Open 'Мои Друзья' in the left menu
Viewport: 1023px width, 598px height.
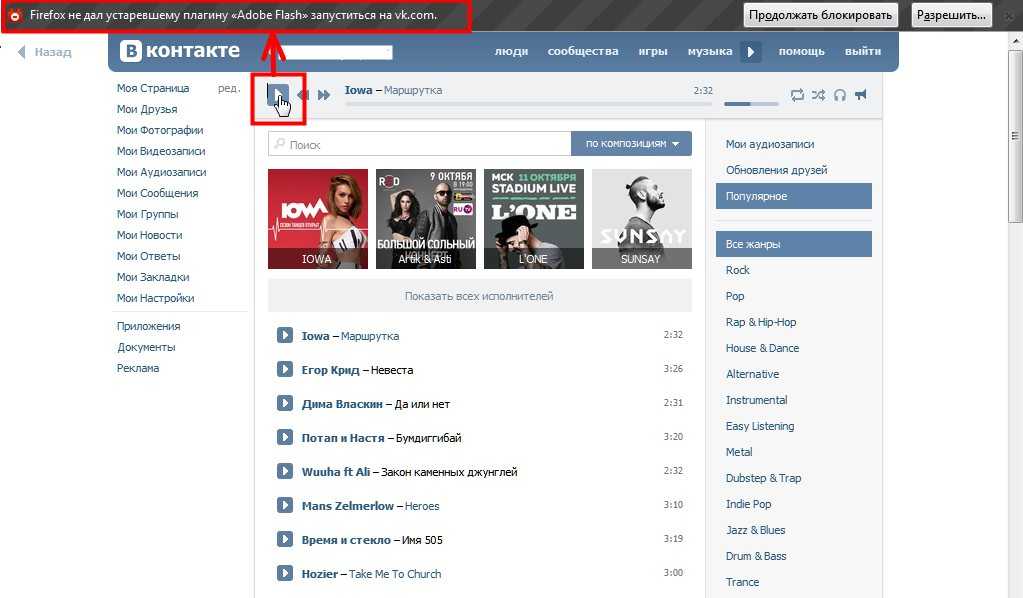[x=147, y=109]
